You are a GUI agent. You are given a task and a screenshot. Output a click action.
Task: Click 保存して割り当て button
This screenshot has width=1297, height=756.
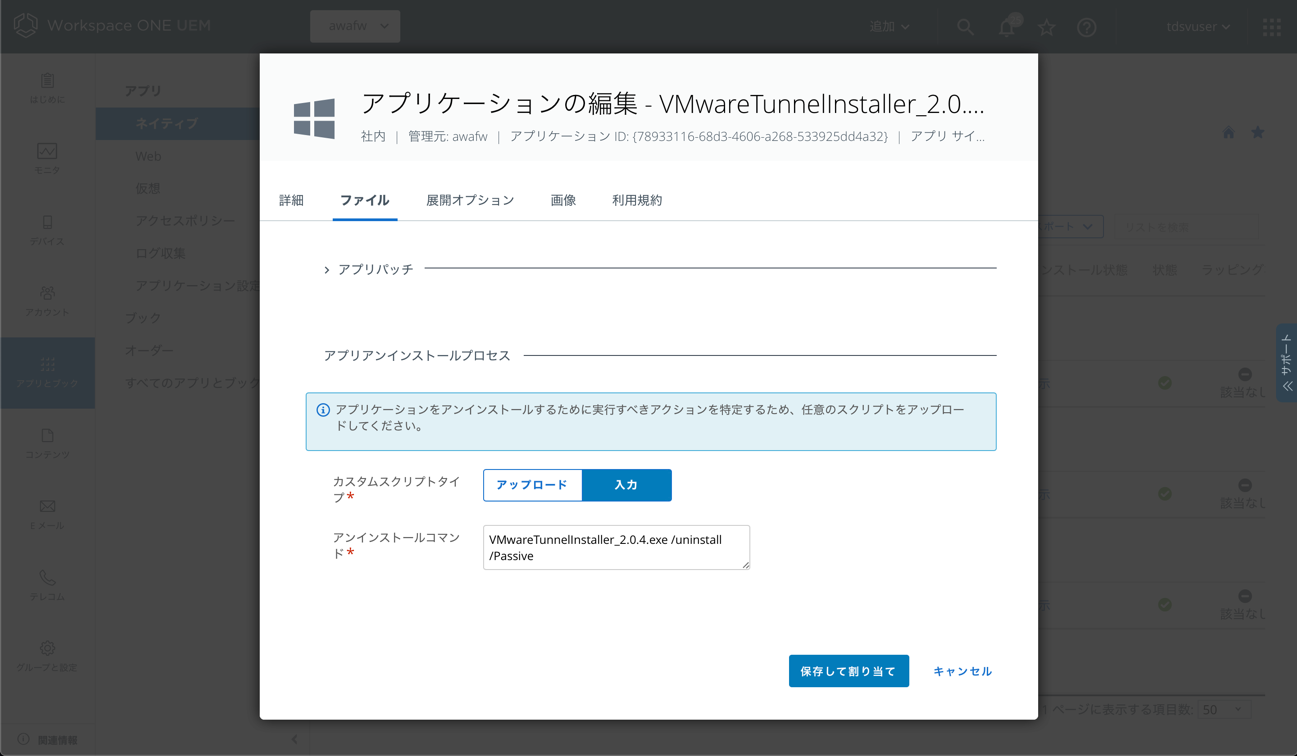(x=849, y=671)
